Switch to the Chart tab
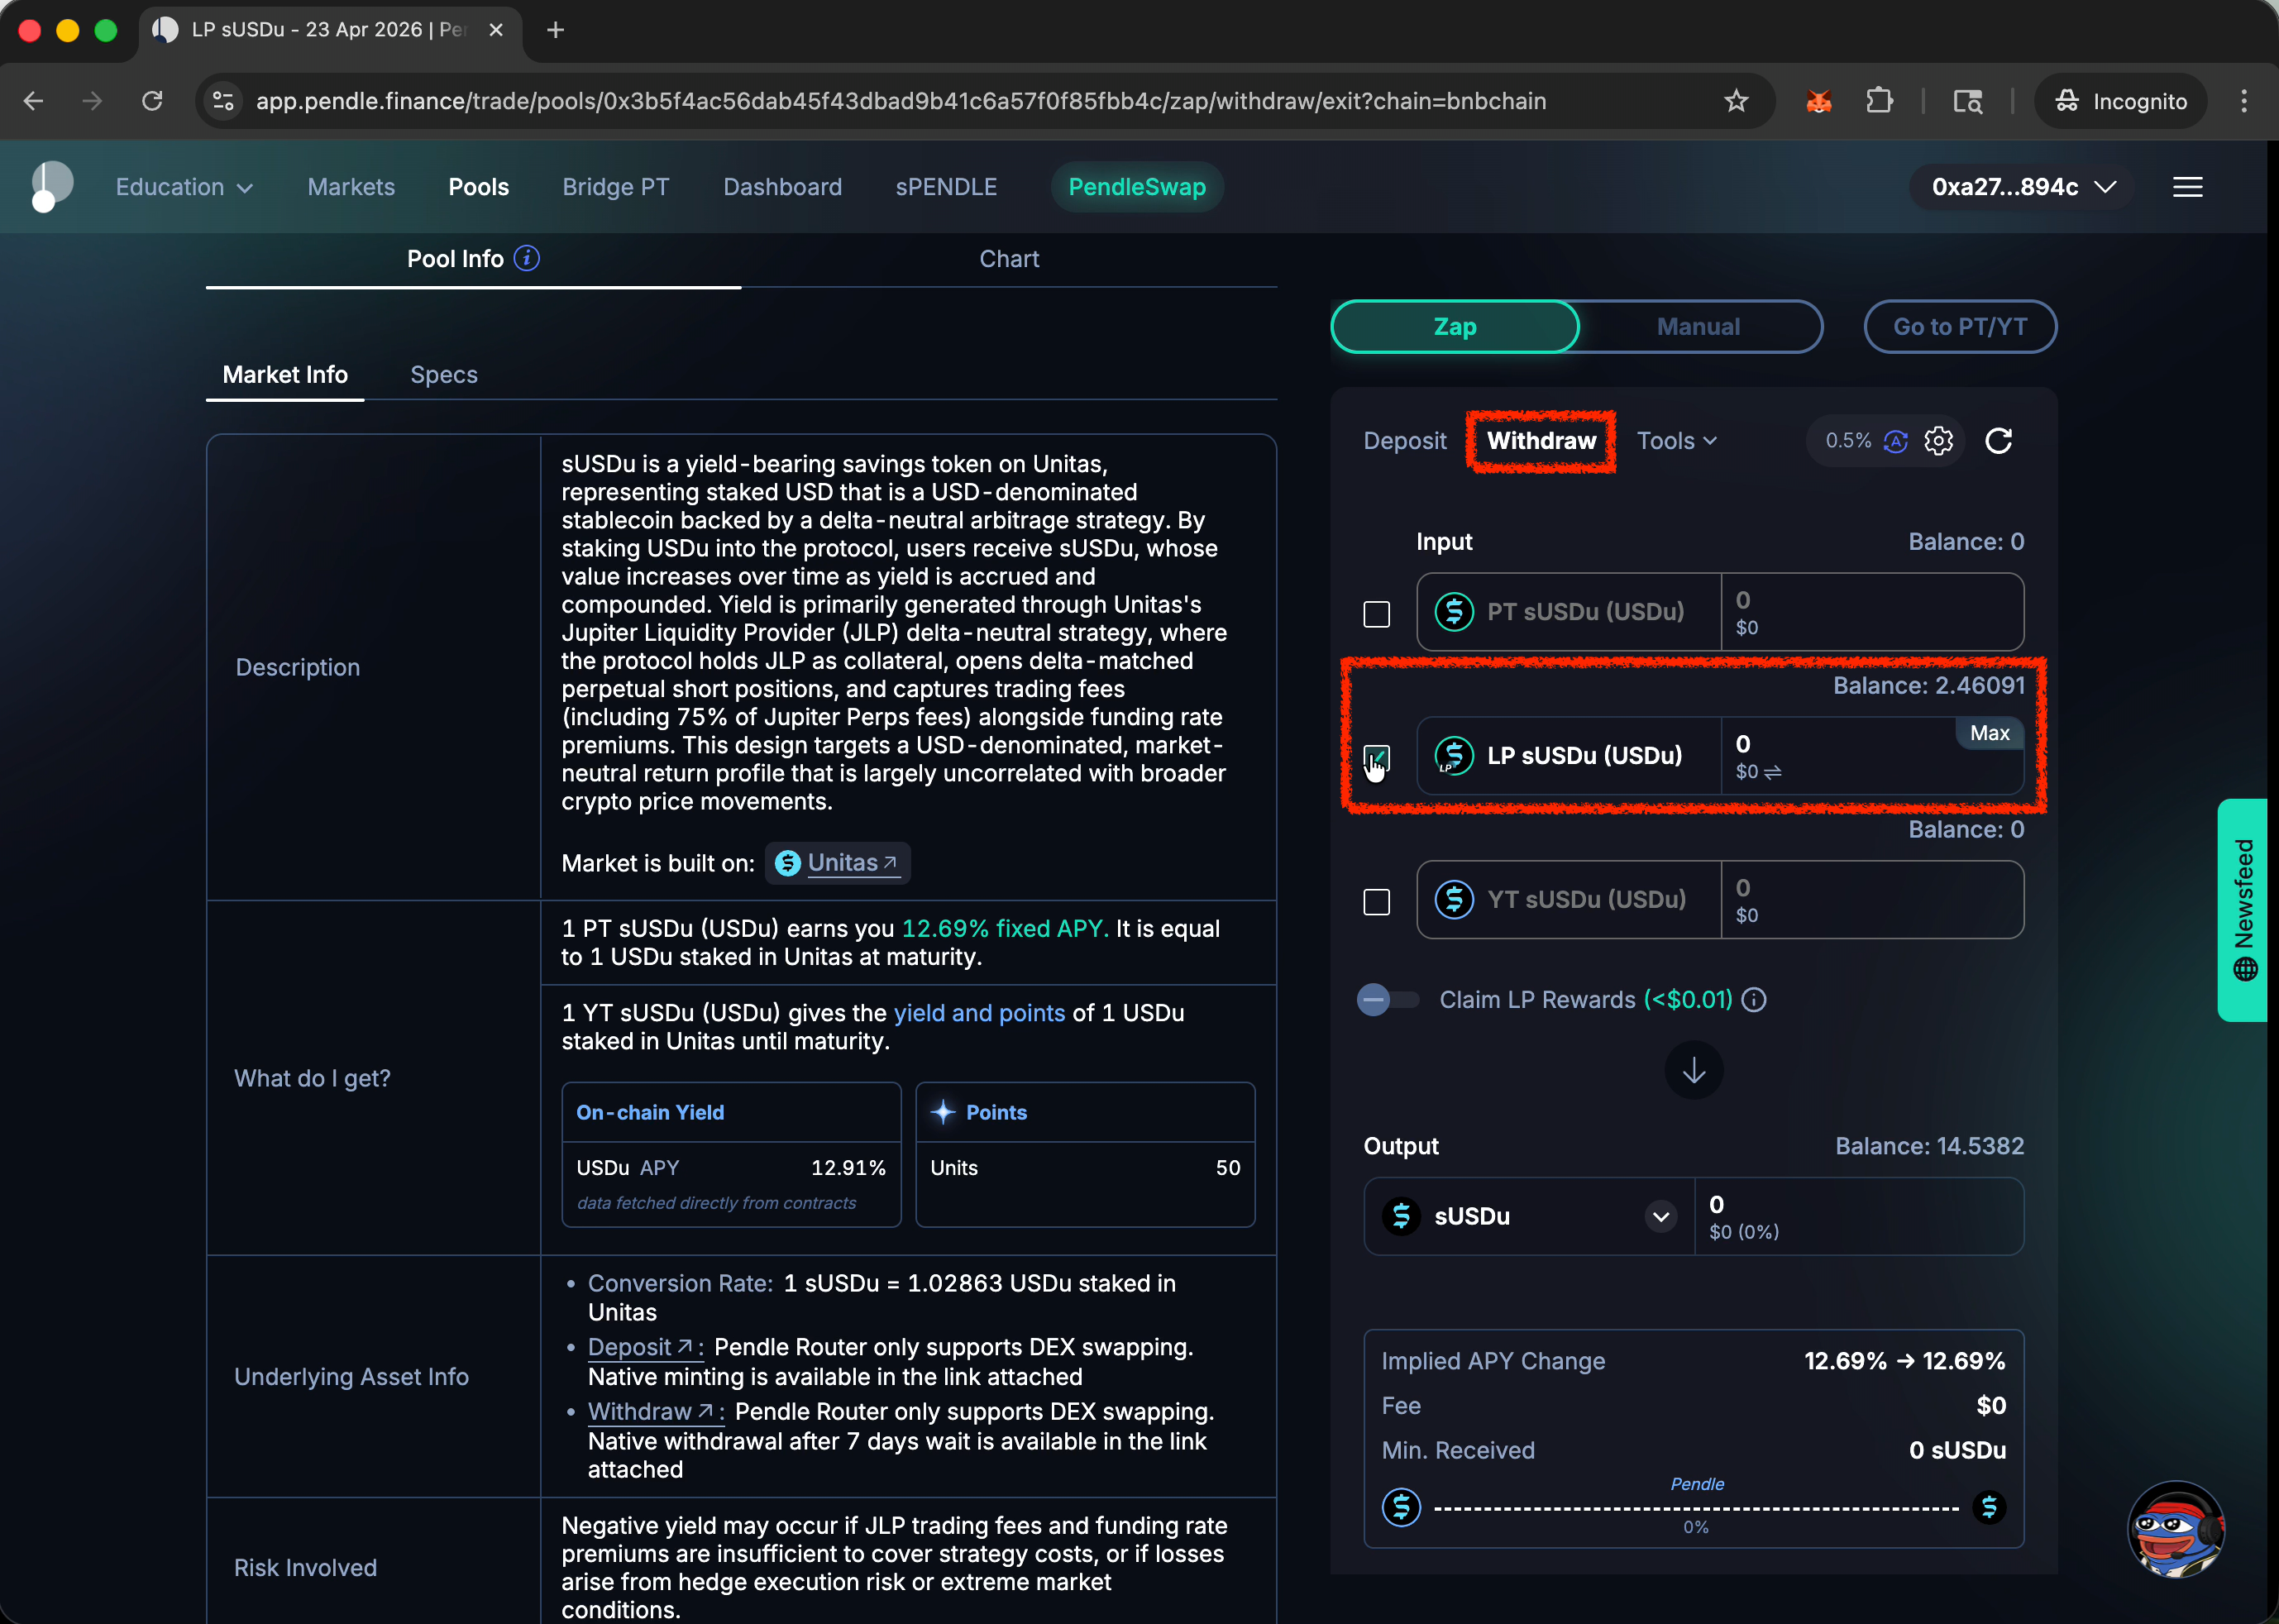 click(x=1008, y=259)
